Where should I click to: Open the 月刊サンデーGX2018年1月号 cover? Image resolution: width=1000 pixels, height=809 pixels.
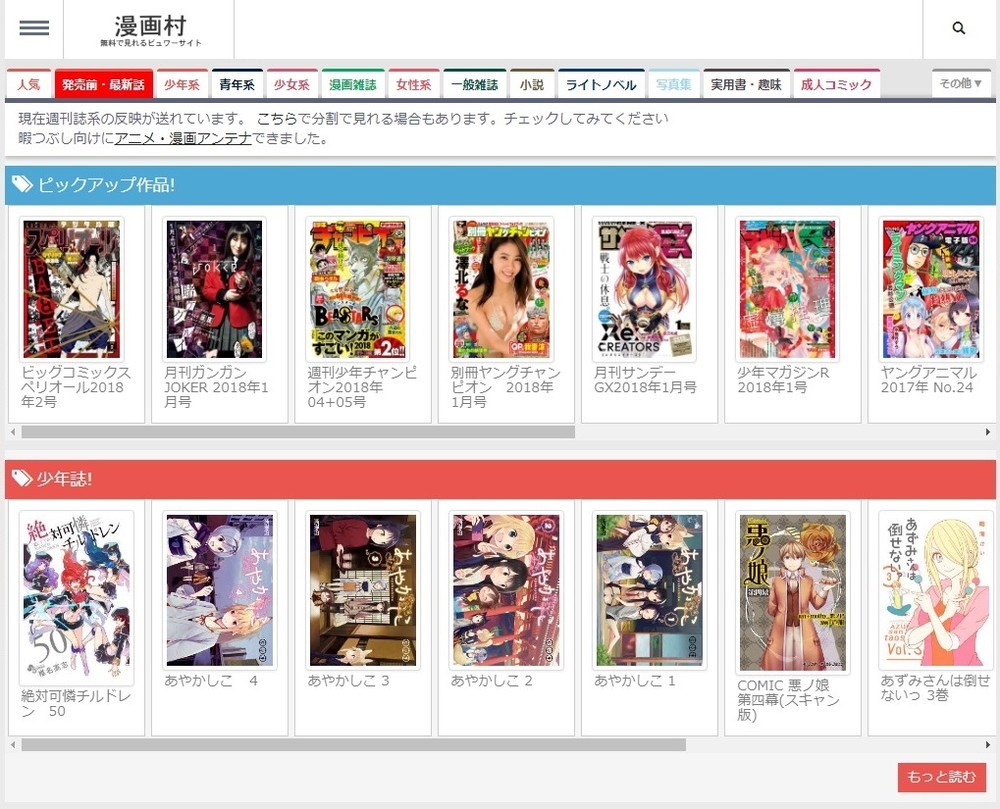644,289
